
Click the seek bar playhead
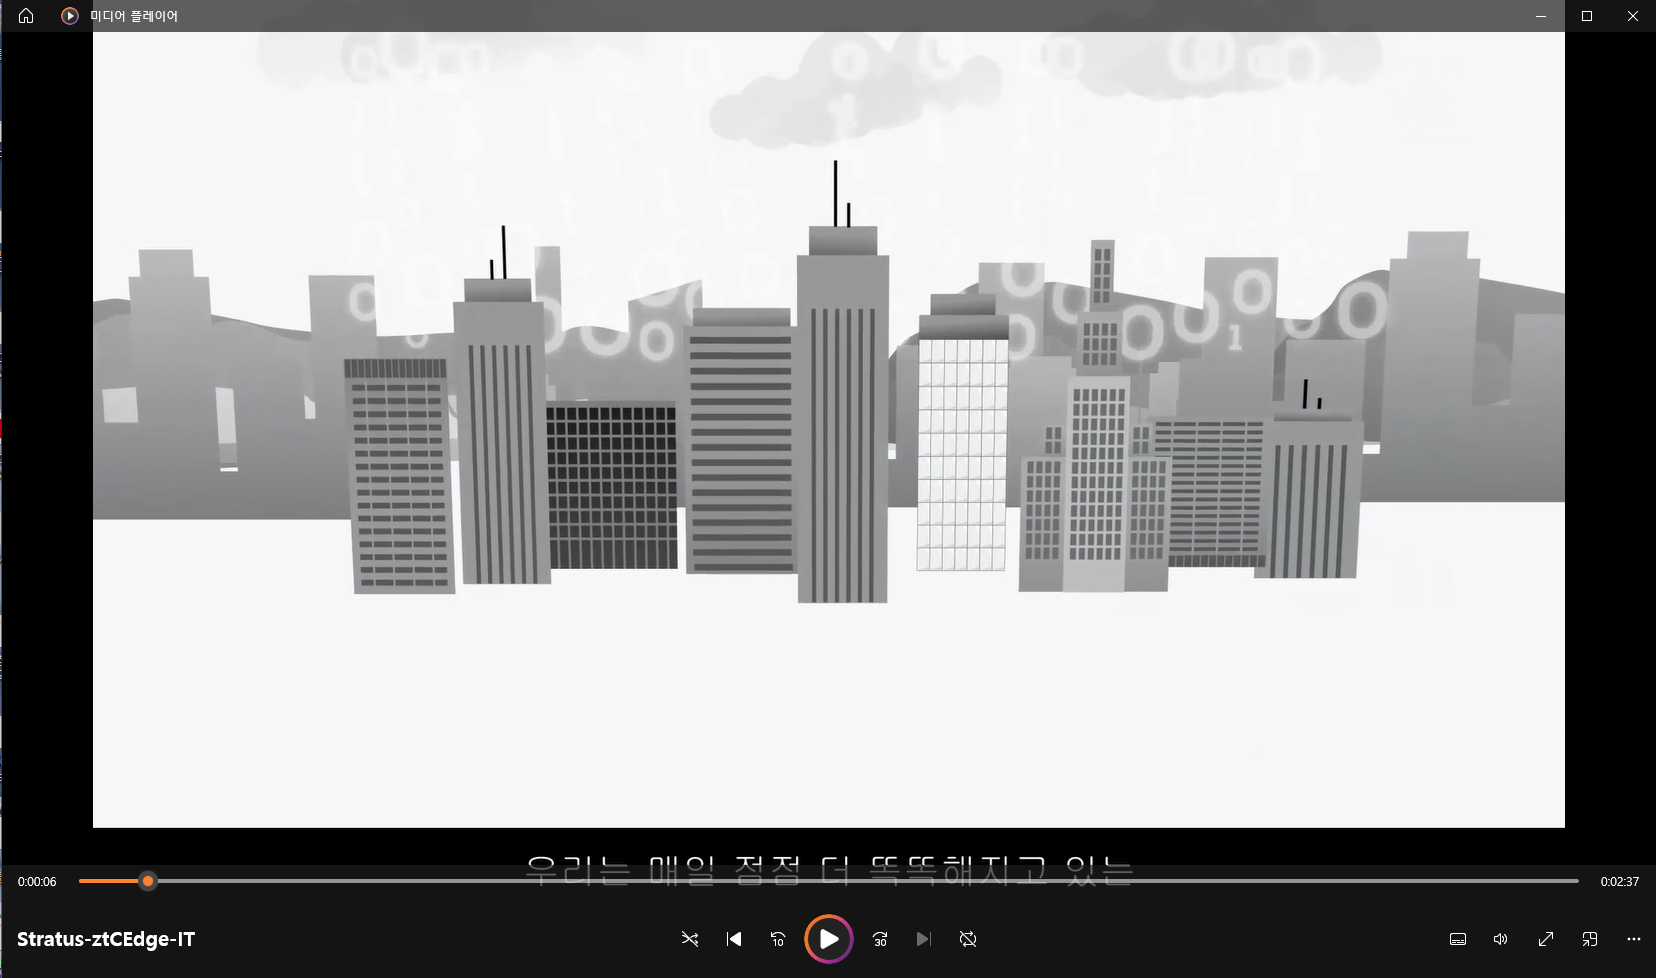(x=148, y=881)
